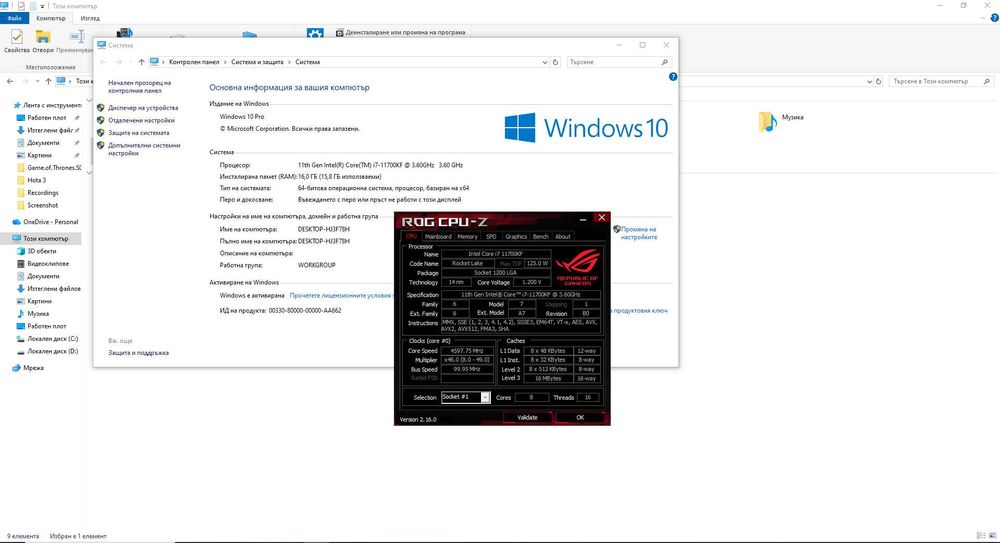1000x543 pixels.
Task: Click the magnifier in Система search box
Action: (x=665, y=62)
